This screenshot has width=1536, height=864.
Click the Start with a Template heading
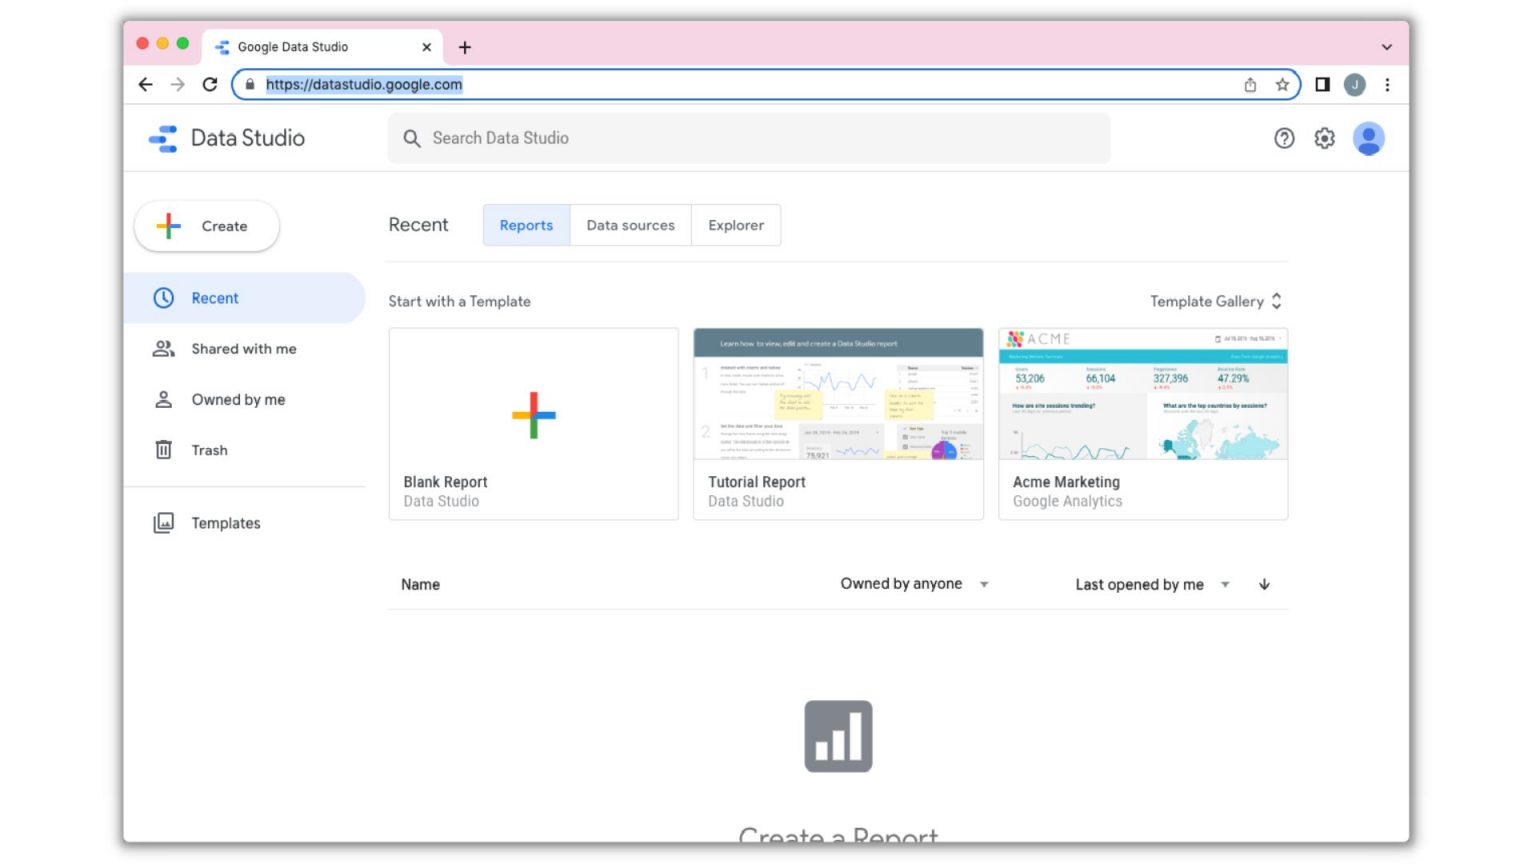coord(460,302)
